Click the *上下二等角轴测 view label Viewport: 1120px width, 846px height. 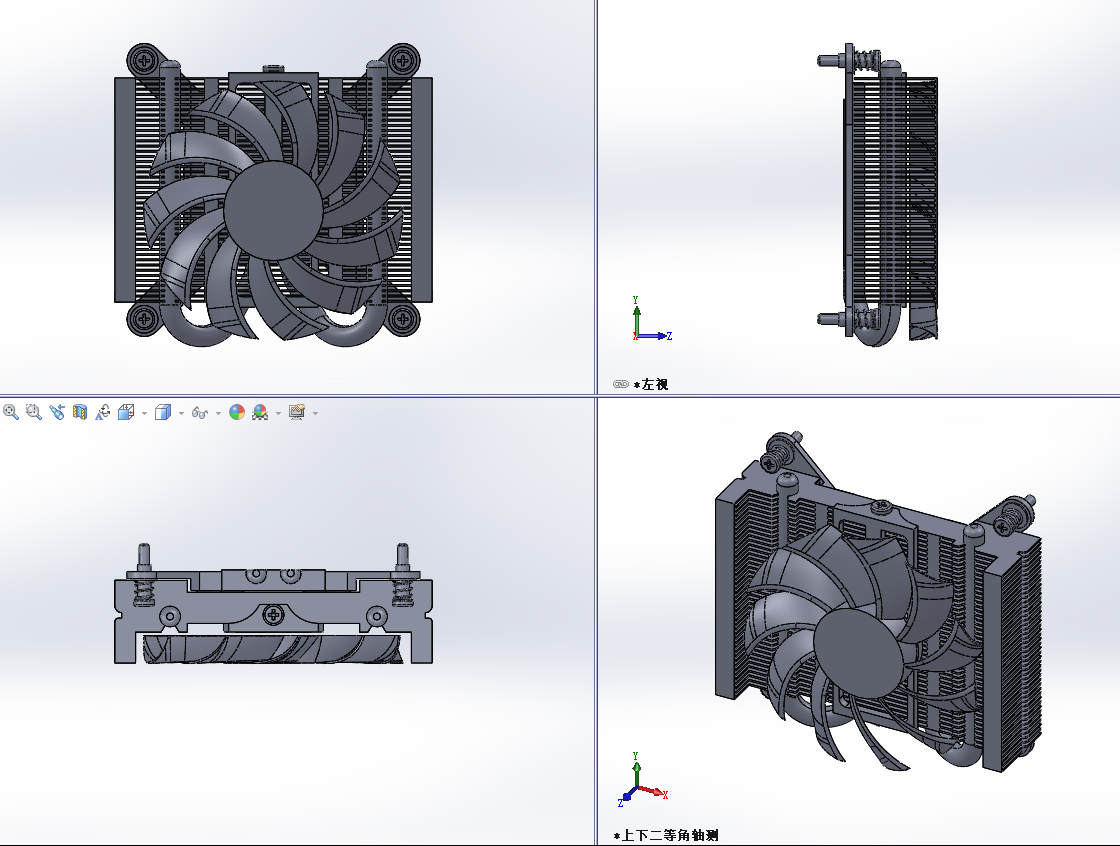(x=666, y=835)
